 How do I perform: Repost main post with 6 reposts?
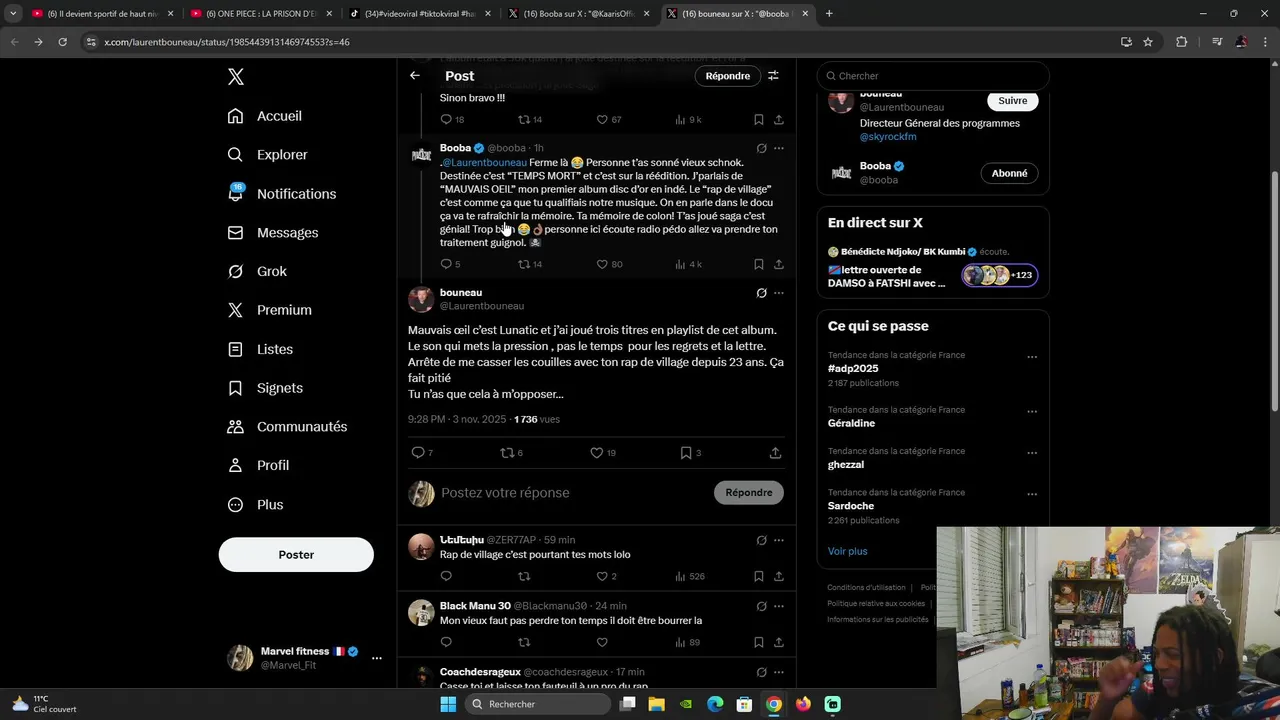point(507,453)
